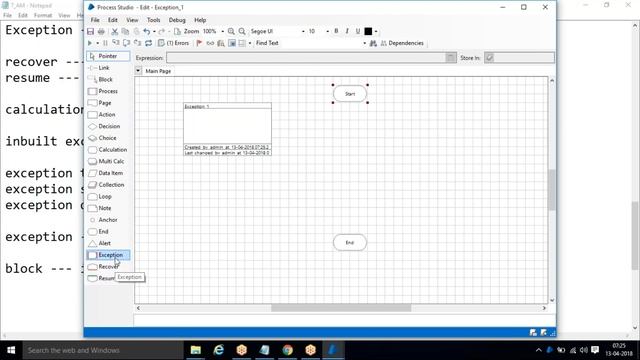Run the process with the Go play icon
Viewport: 640px width, 360px height.
[90, 43]
